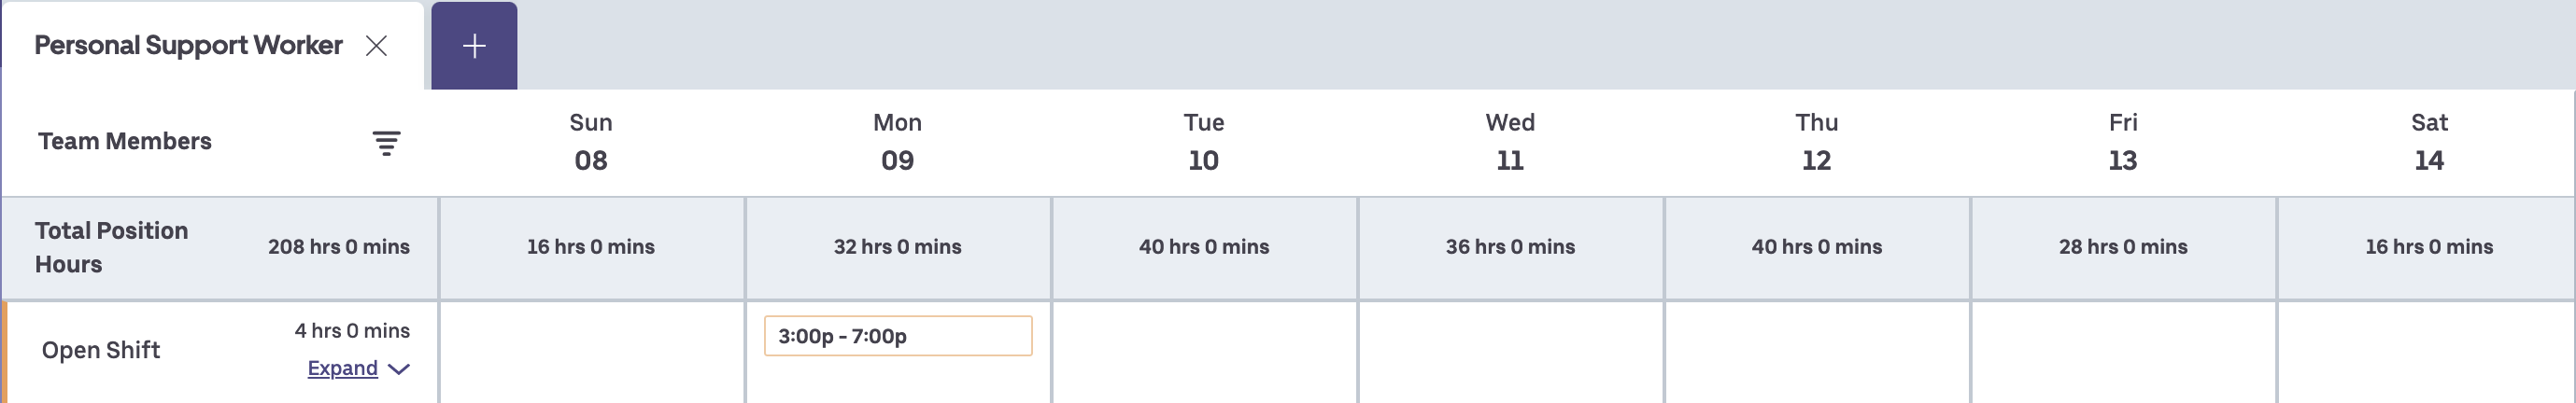Click the empty Open Shift cell for Sunday
Image resolution: width=2576 pixels, height=403 pixels.
tap(591, 351)
